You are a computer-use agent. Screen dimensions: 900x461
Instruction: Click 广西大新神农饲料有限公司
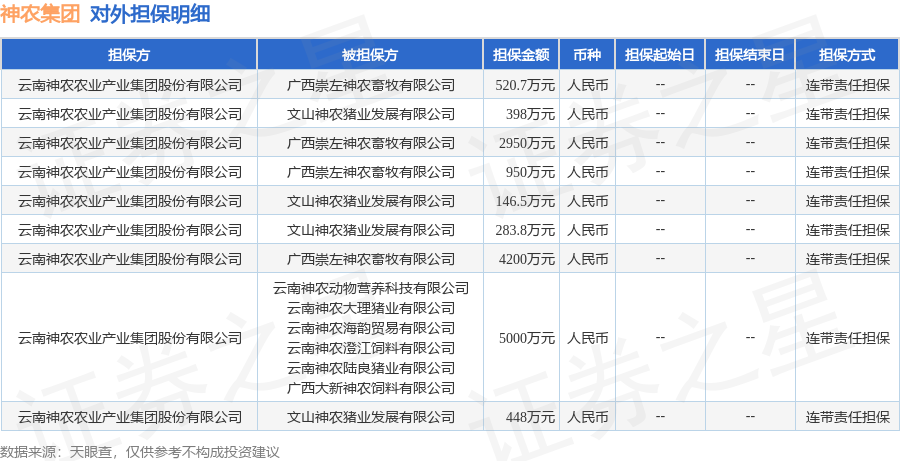371,388
